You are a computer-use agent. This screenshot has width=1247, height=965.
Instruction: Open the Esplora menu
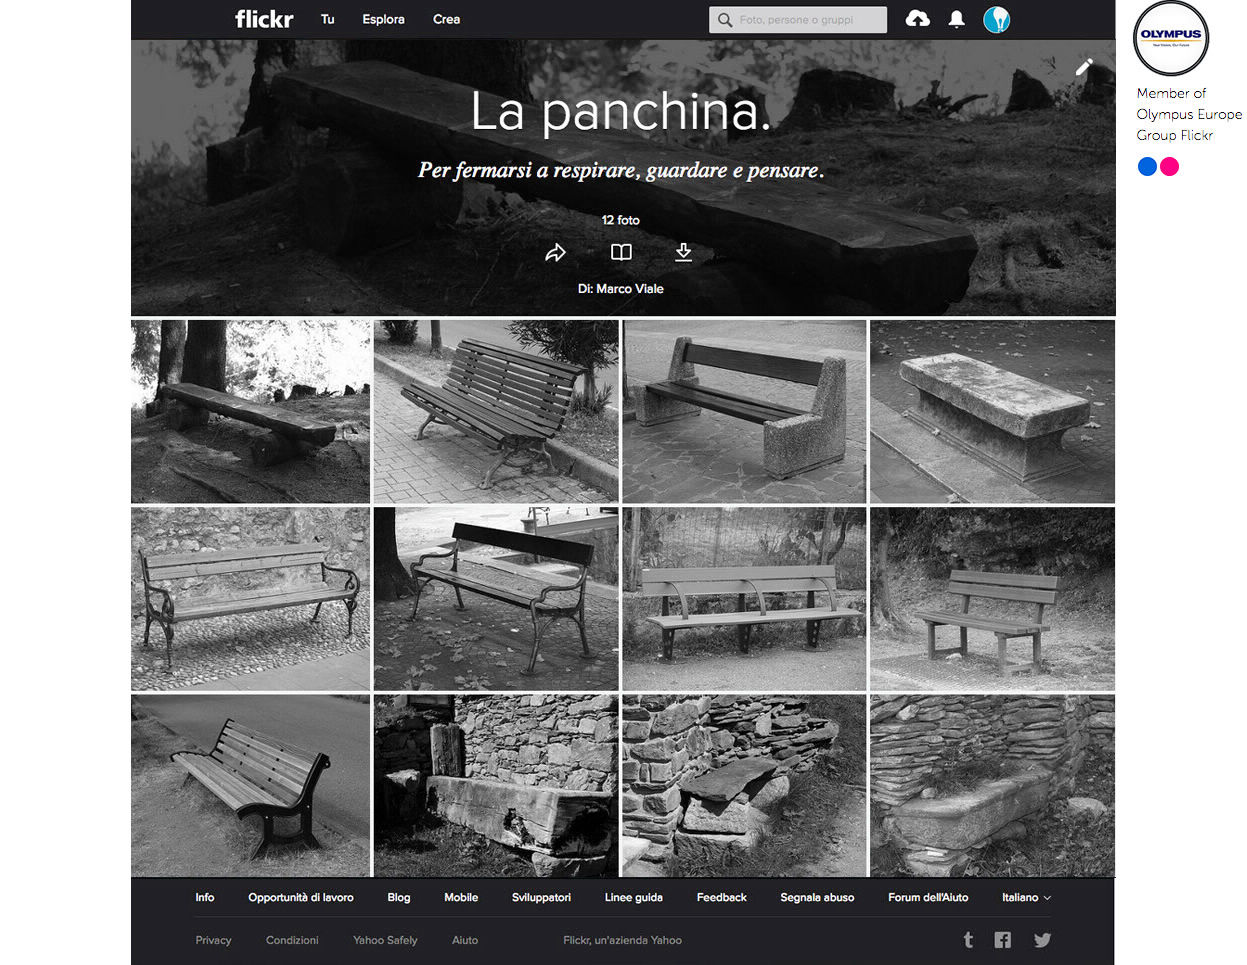coord(383,19)
